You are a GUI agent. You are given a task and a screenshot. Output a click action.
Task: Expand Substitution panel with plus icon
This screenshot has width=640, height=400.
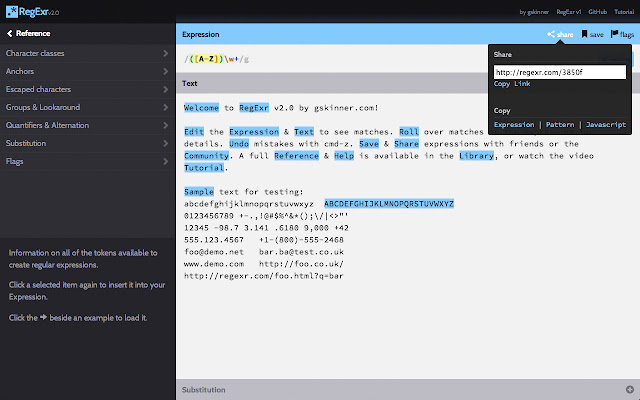[x=630, y=389]
